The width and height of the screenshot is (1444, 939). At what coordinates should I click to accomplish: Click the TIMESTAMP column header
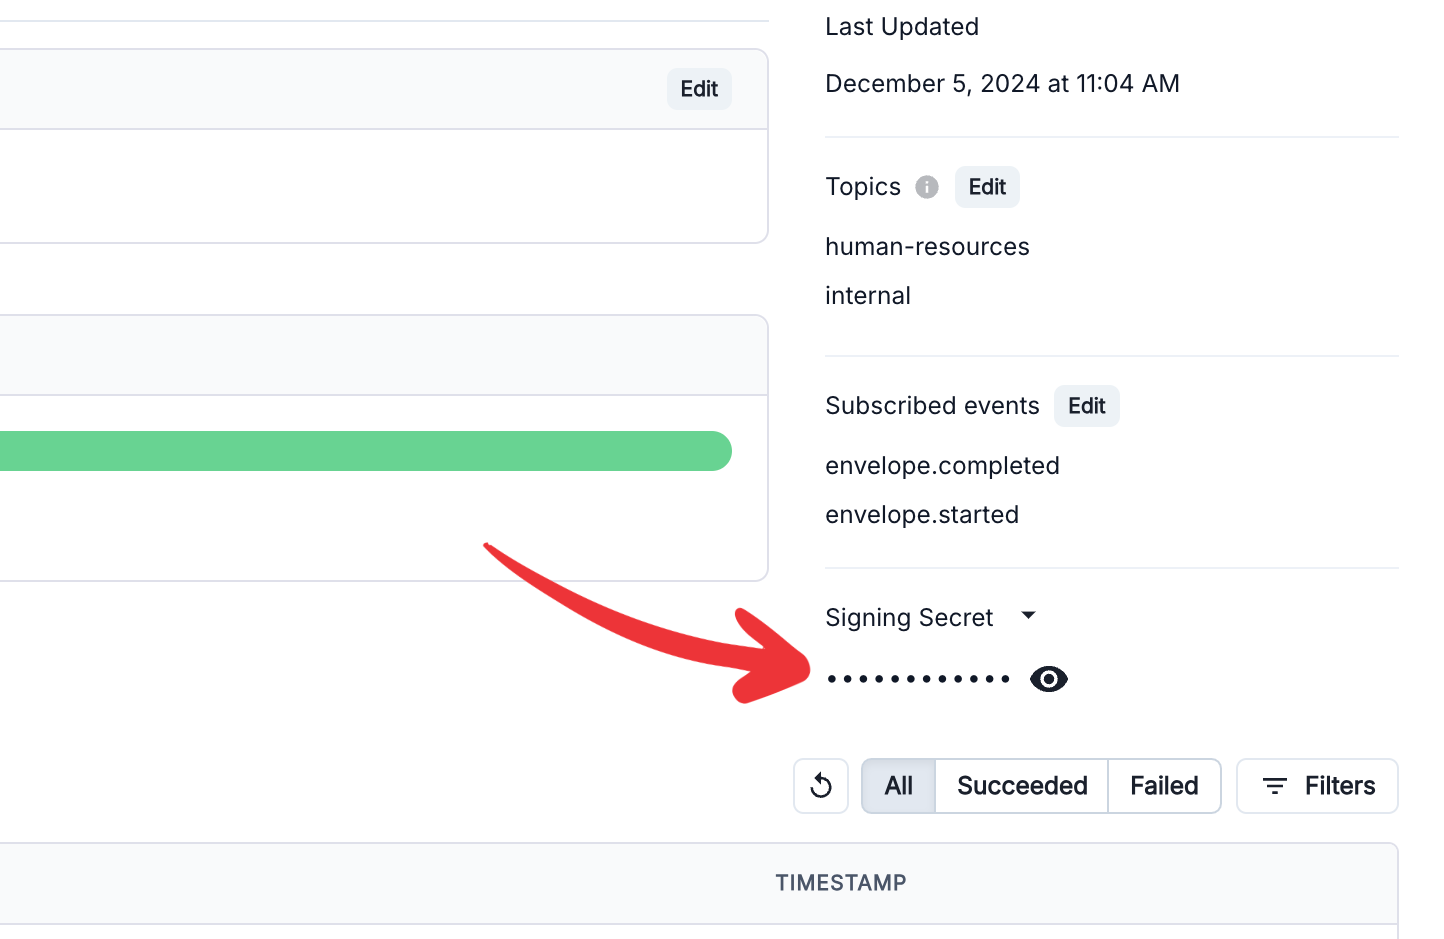[841, 883]
